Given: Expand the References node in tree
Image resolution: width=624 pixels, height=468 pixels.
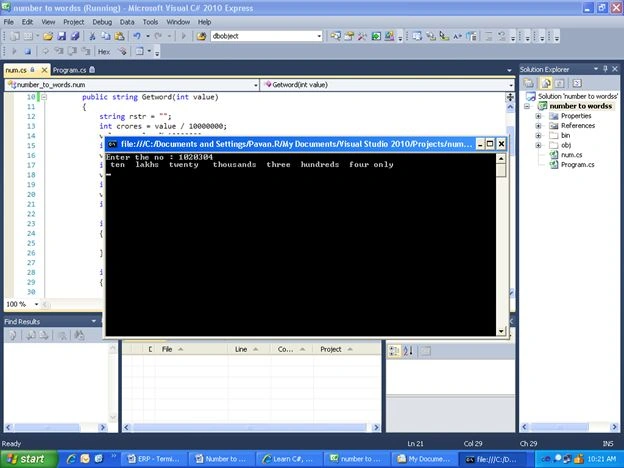Looking at the screenshot, I should click(538, 126).
